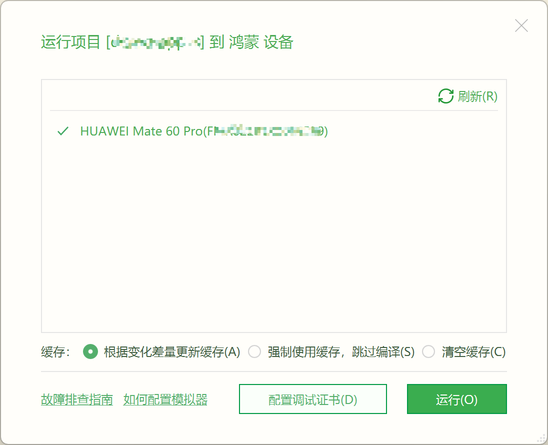Viewport: 548px width, 445px height.
Task: Click the 根据变化差量更新缓存(A) option text
Action: [172, 352]
